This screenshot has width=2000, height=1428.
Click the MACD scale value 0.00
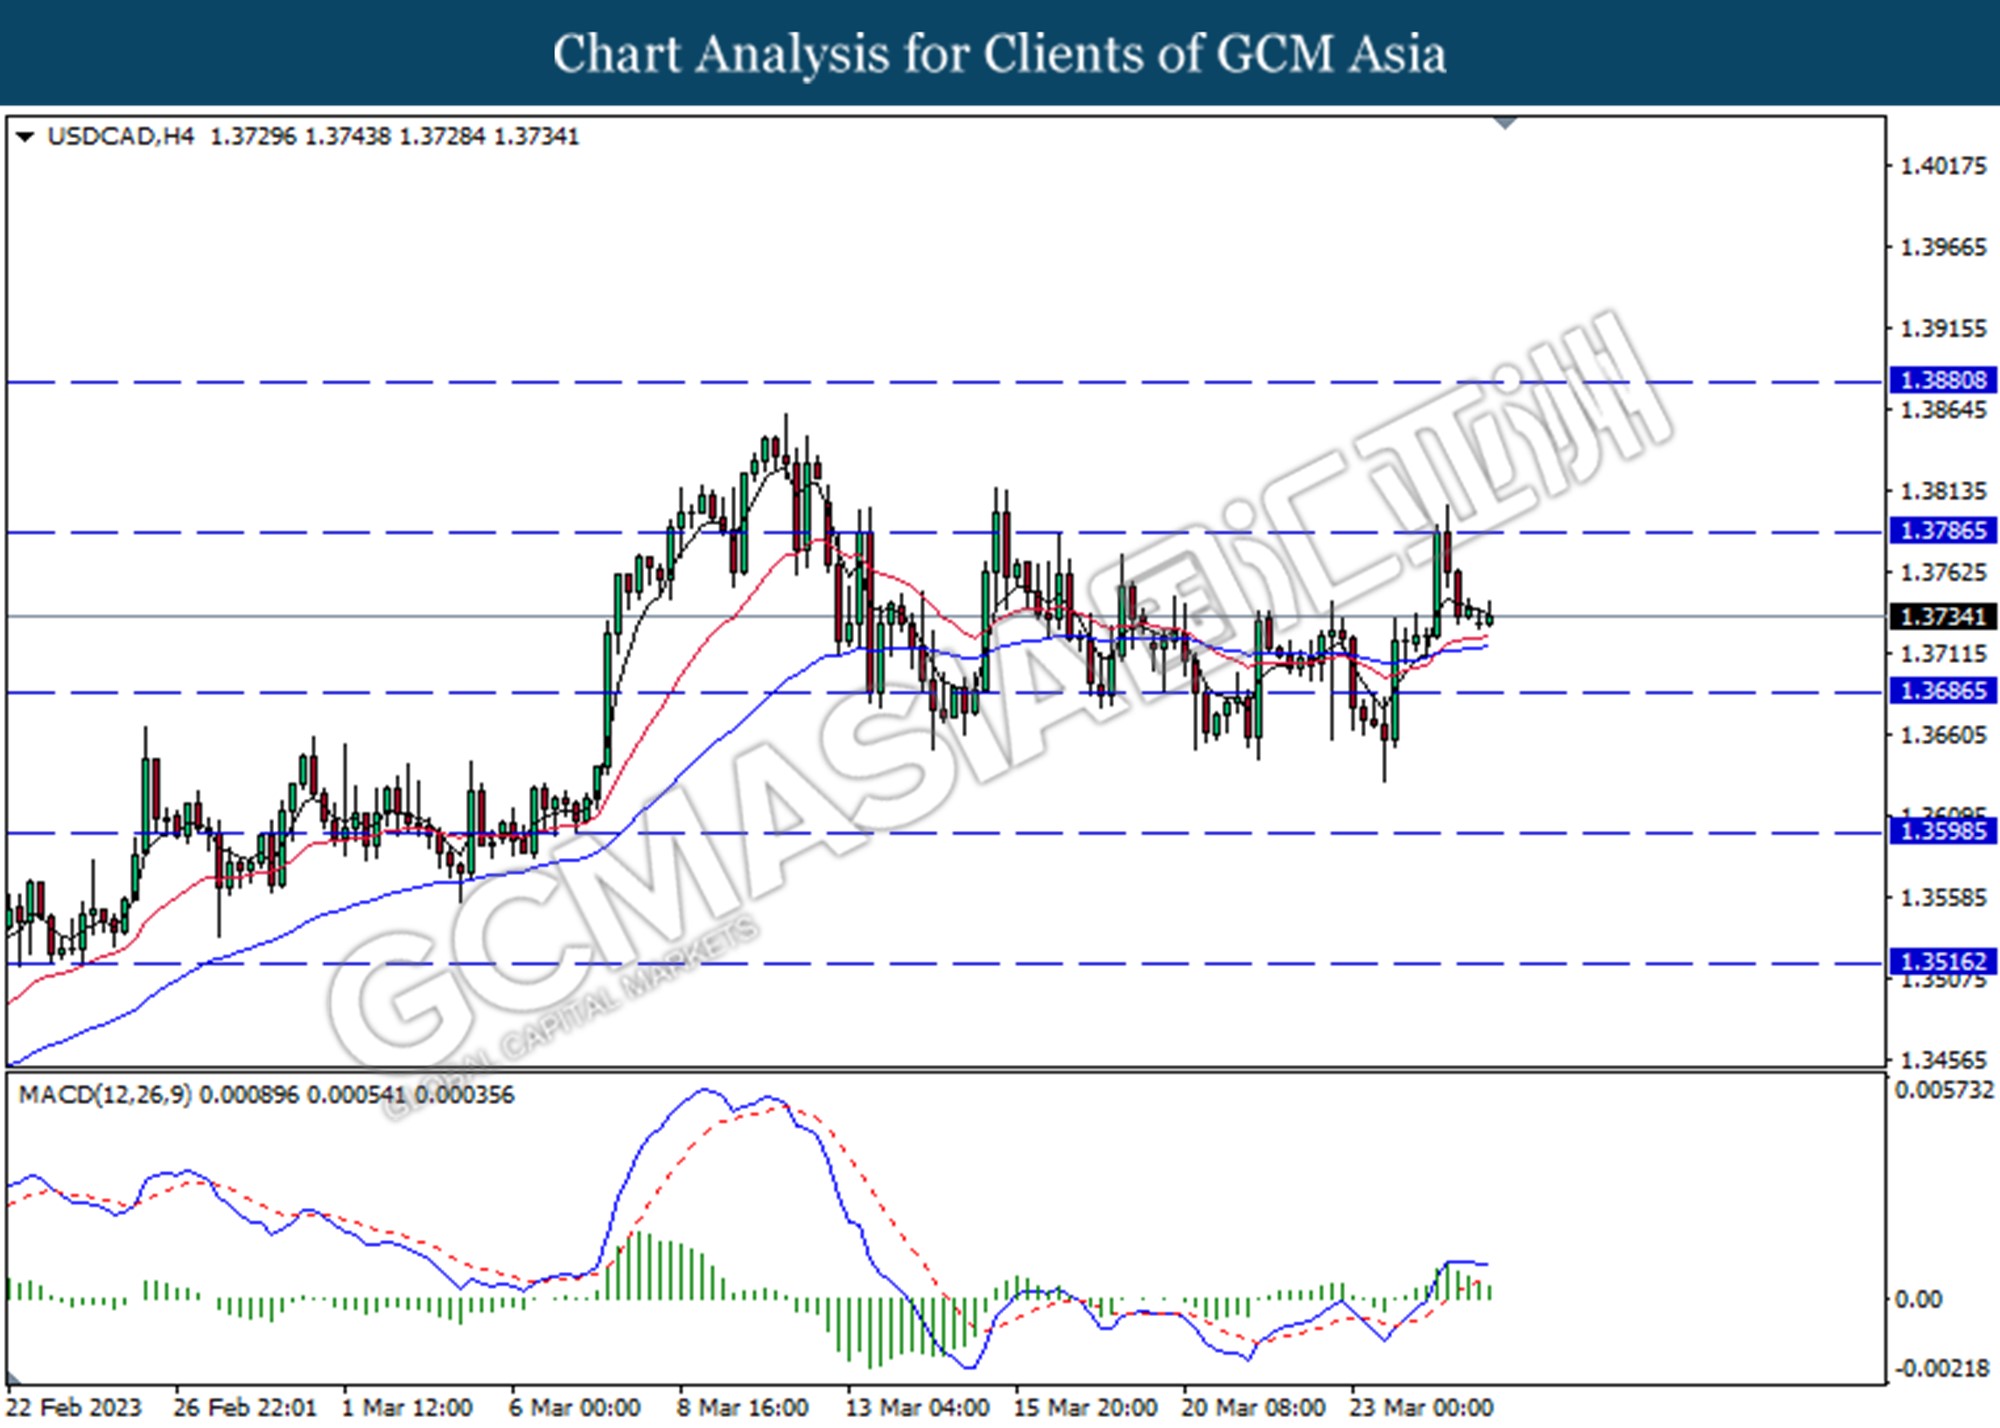tap(1919, 1299)
